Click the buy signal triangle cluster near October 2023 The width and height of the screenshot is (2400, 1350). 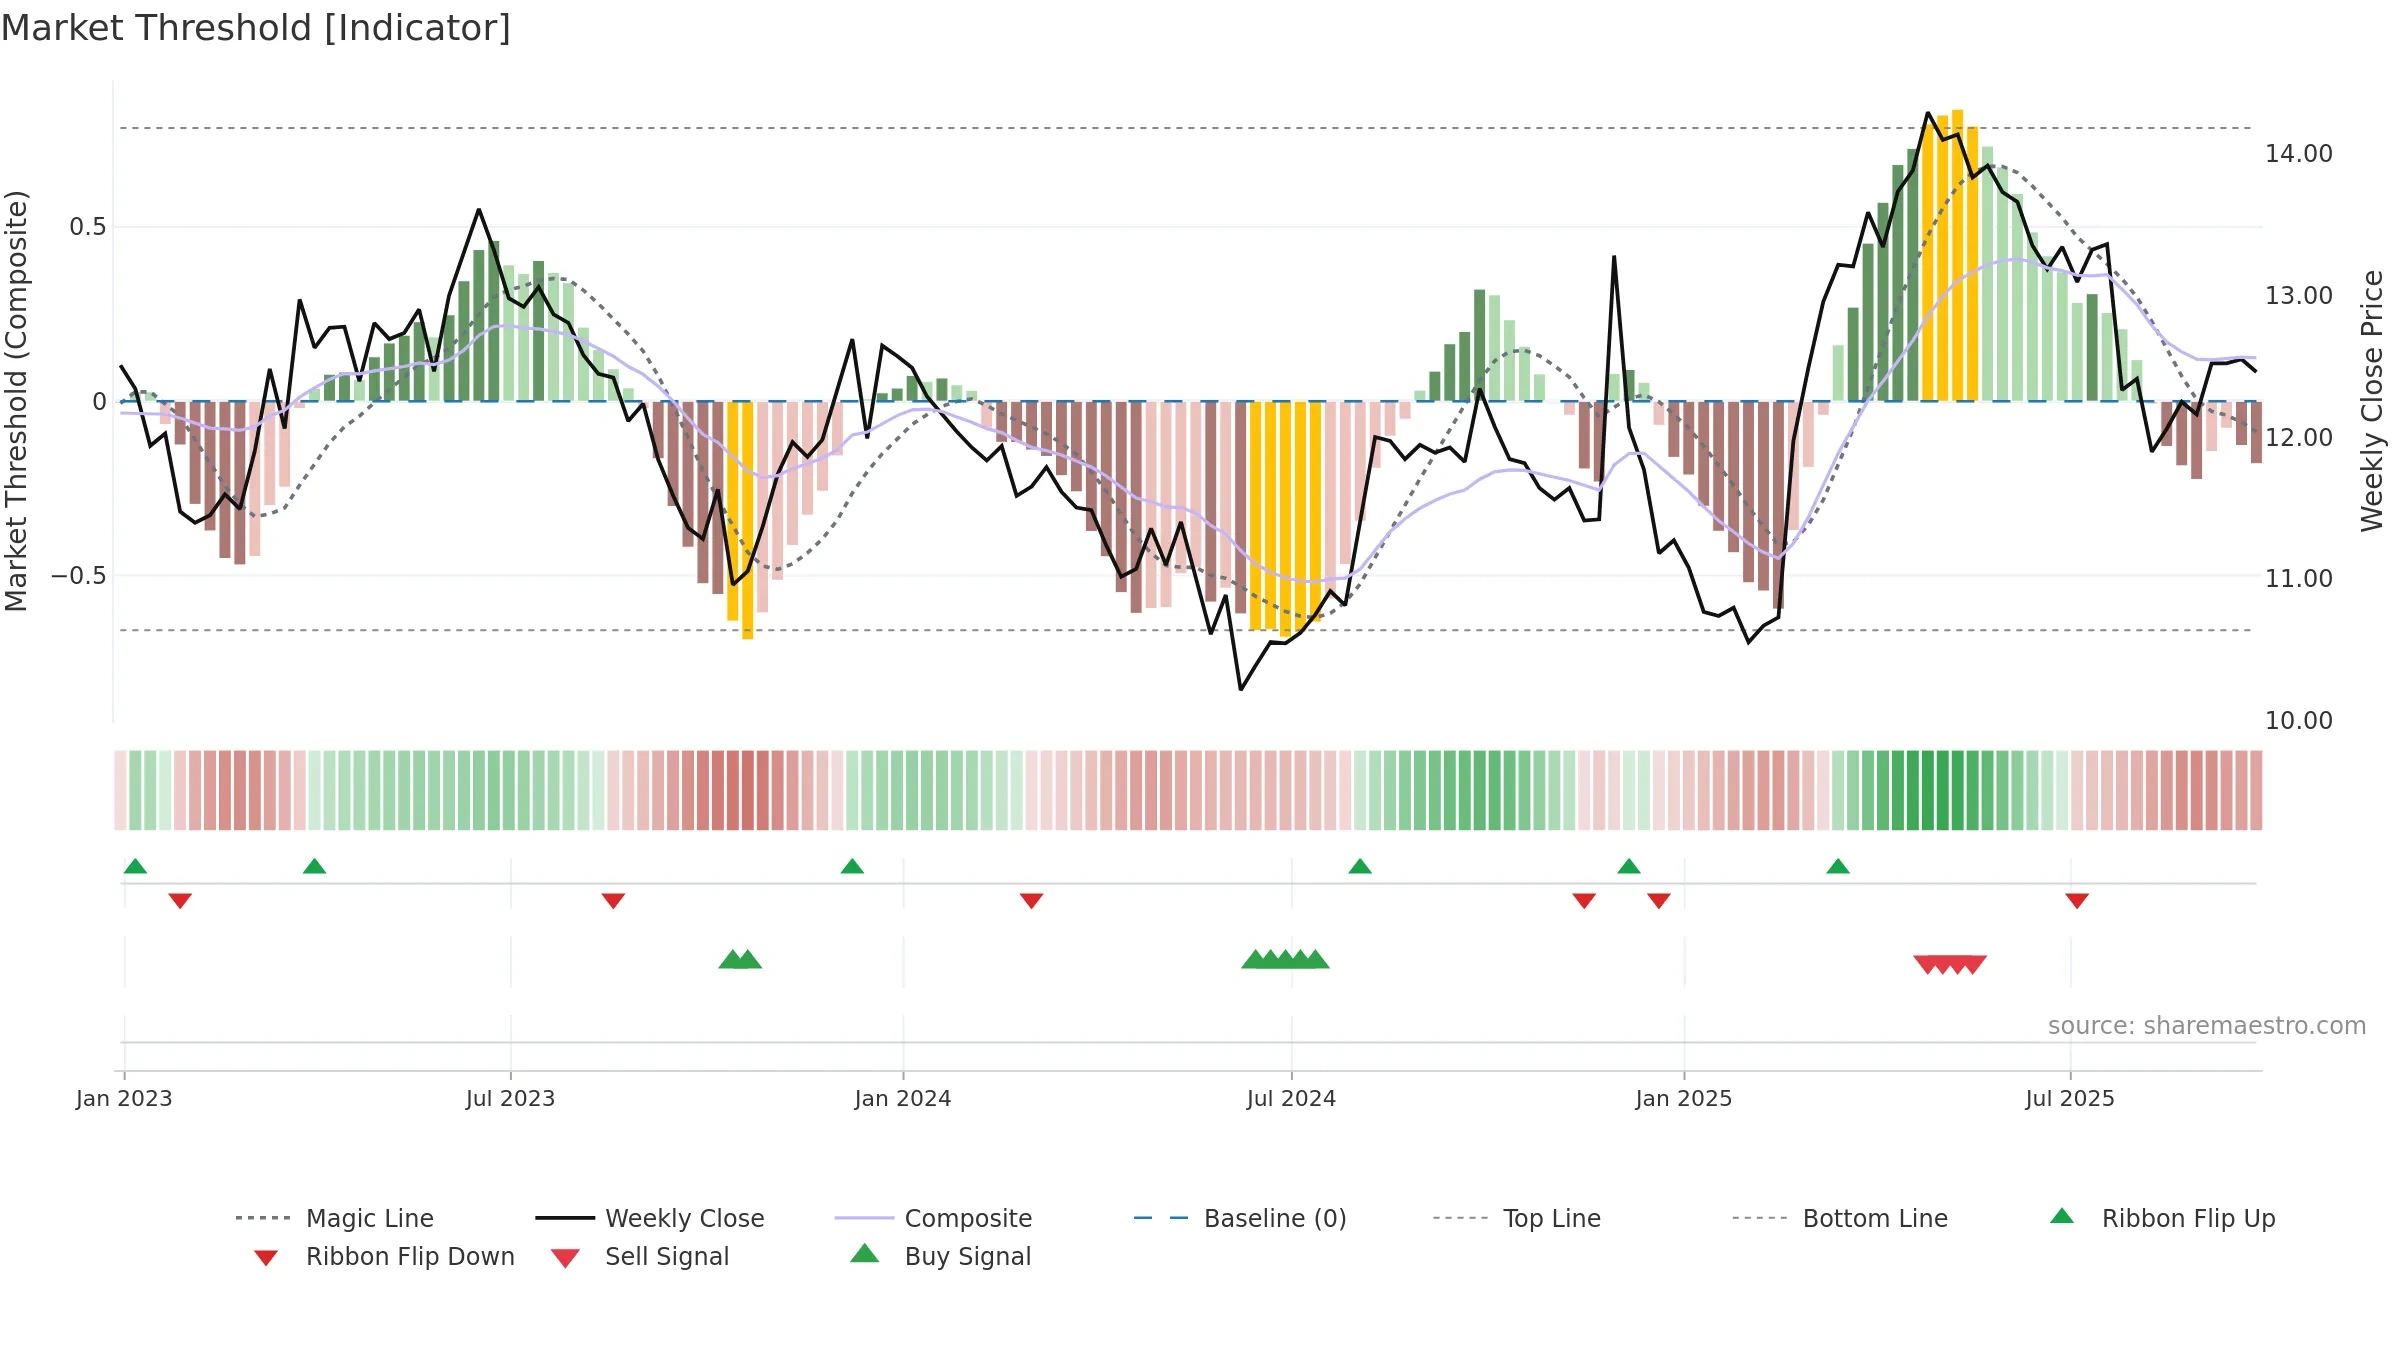click(x=740, y=959)
